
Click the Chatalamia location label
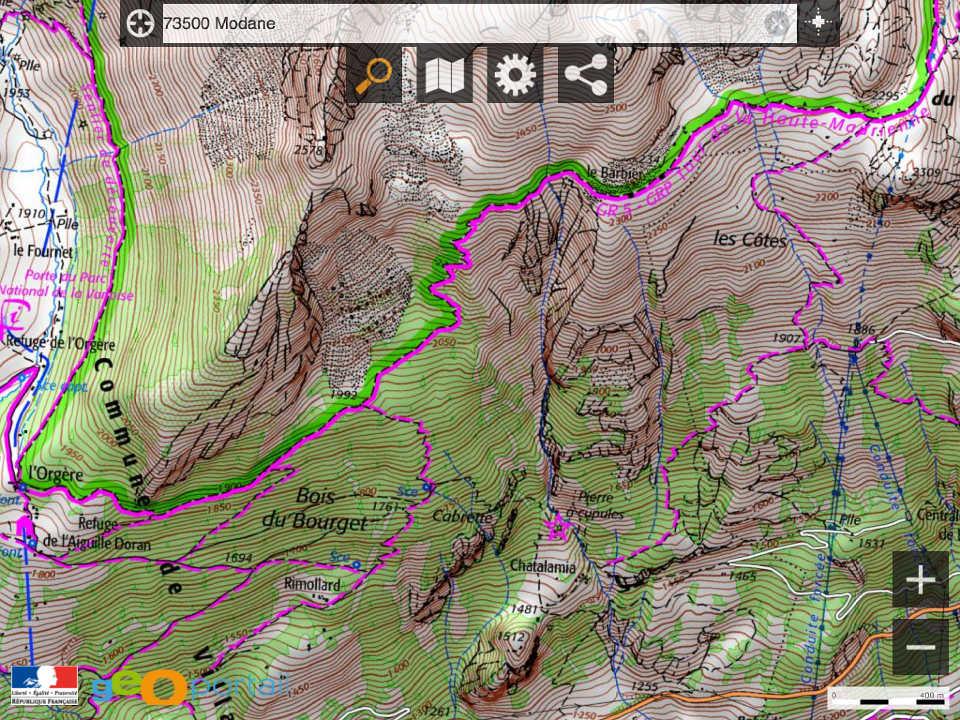[540, 566]
